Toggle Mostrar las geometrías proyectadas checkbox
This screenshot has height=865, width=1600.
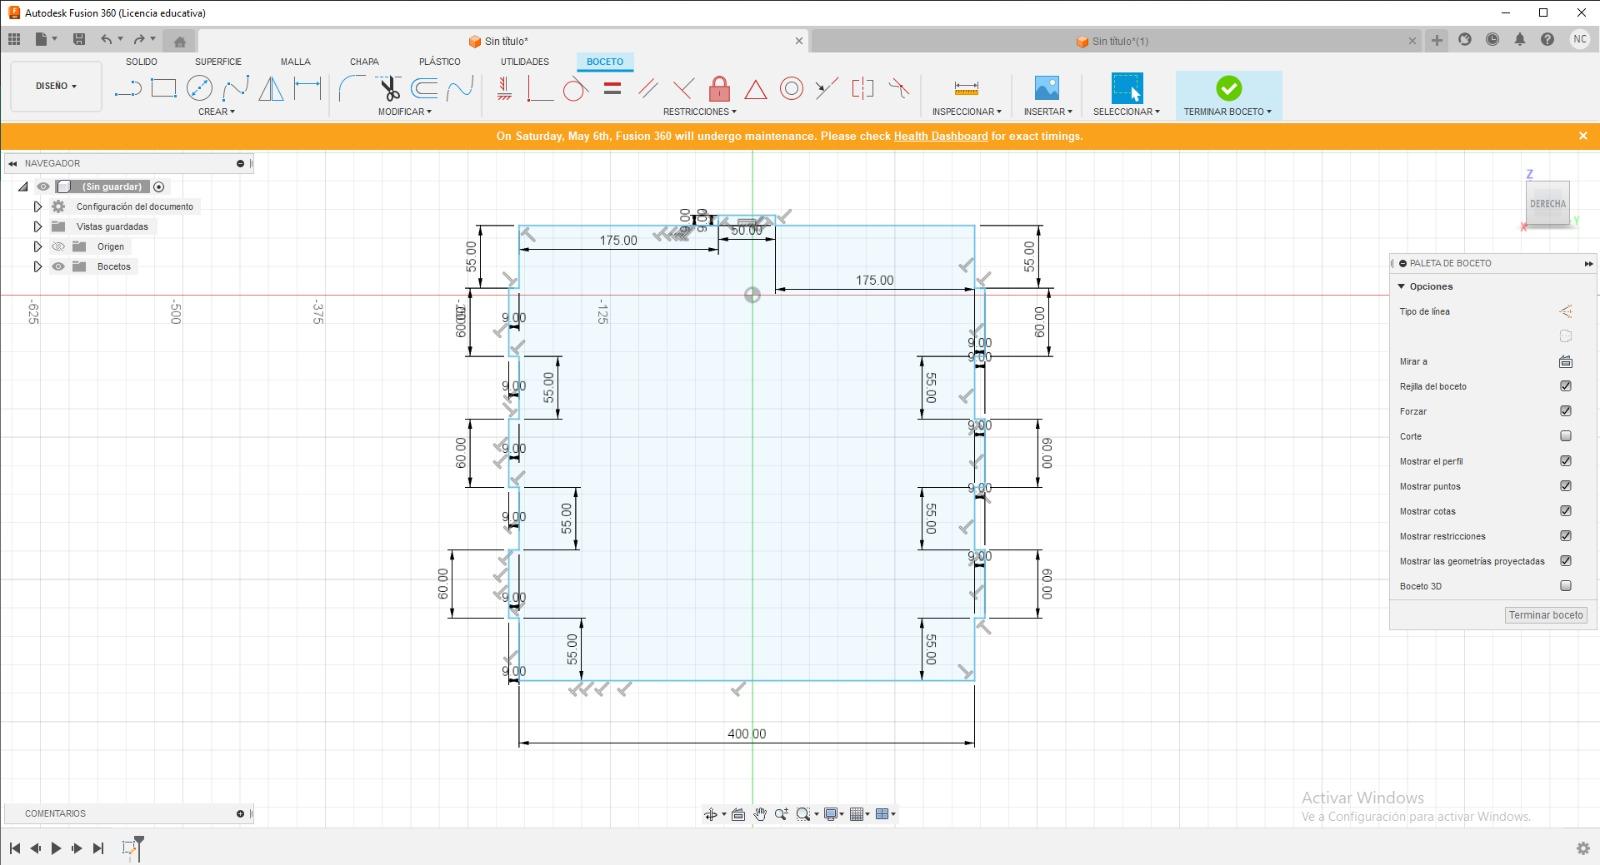tap(1566, 561)
